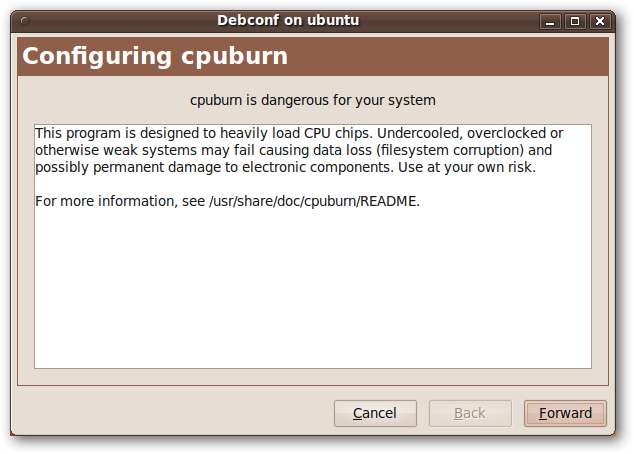The height and width of the screenshot is (454, 634).
Task: Minimize the Debconf window
Action: [552, 20]
